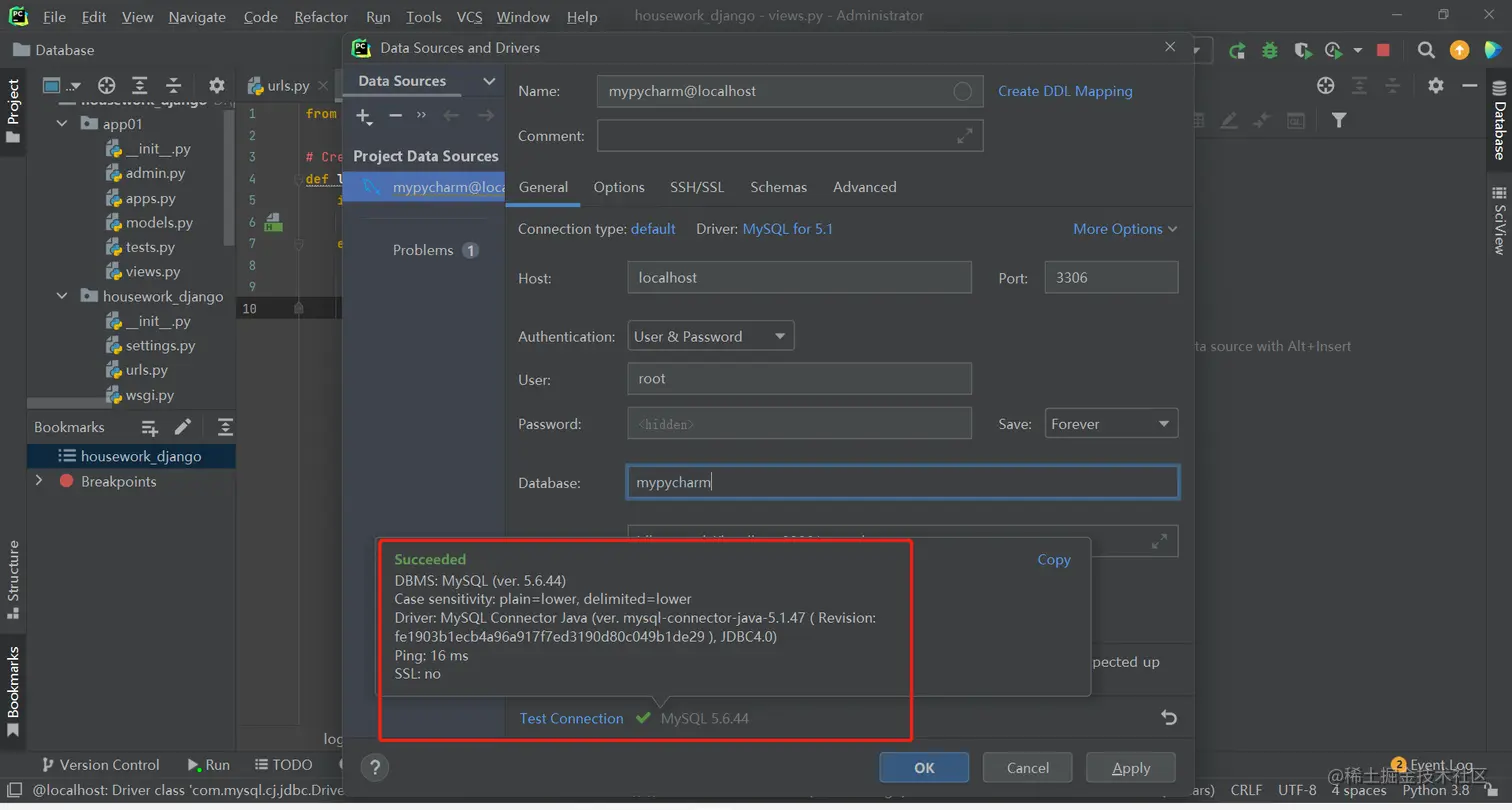Click the default connection type link
The width and height of the screenshot is (1512, 810).
(x=653, y=229)
